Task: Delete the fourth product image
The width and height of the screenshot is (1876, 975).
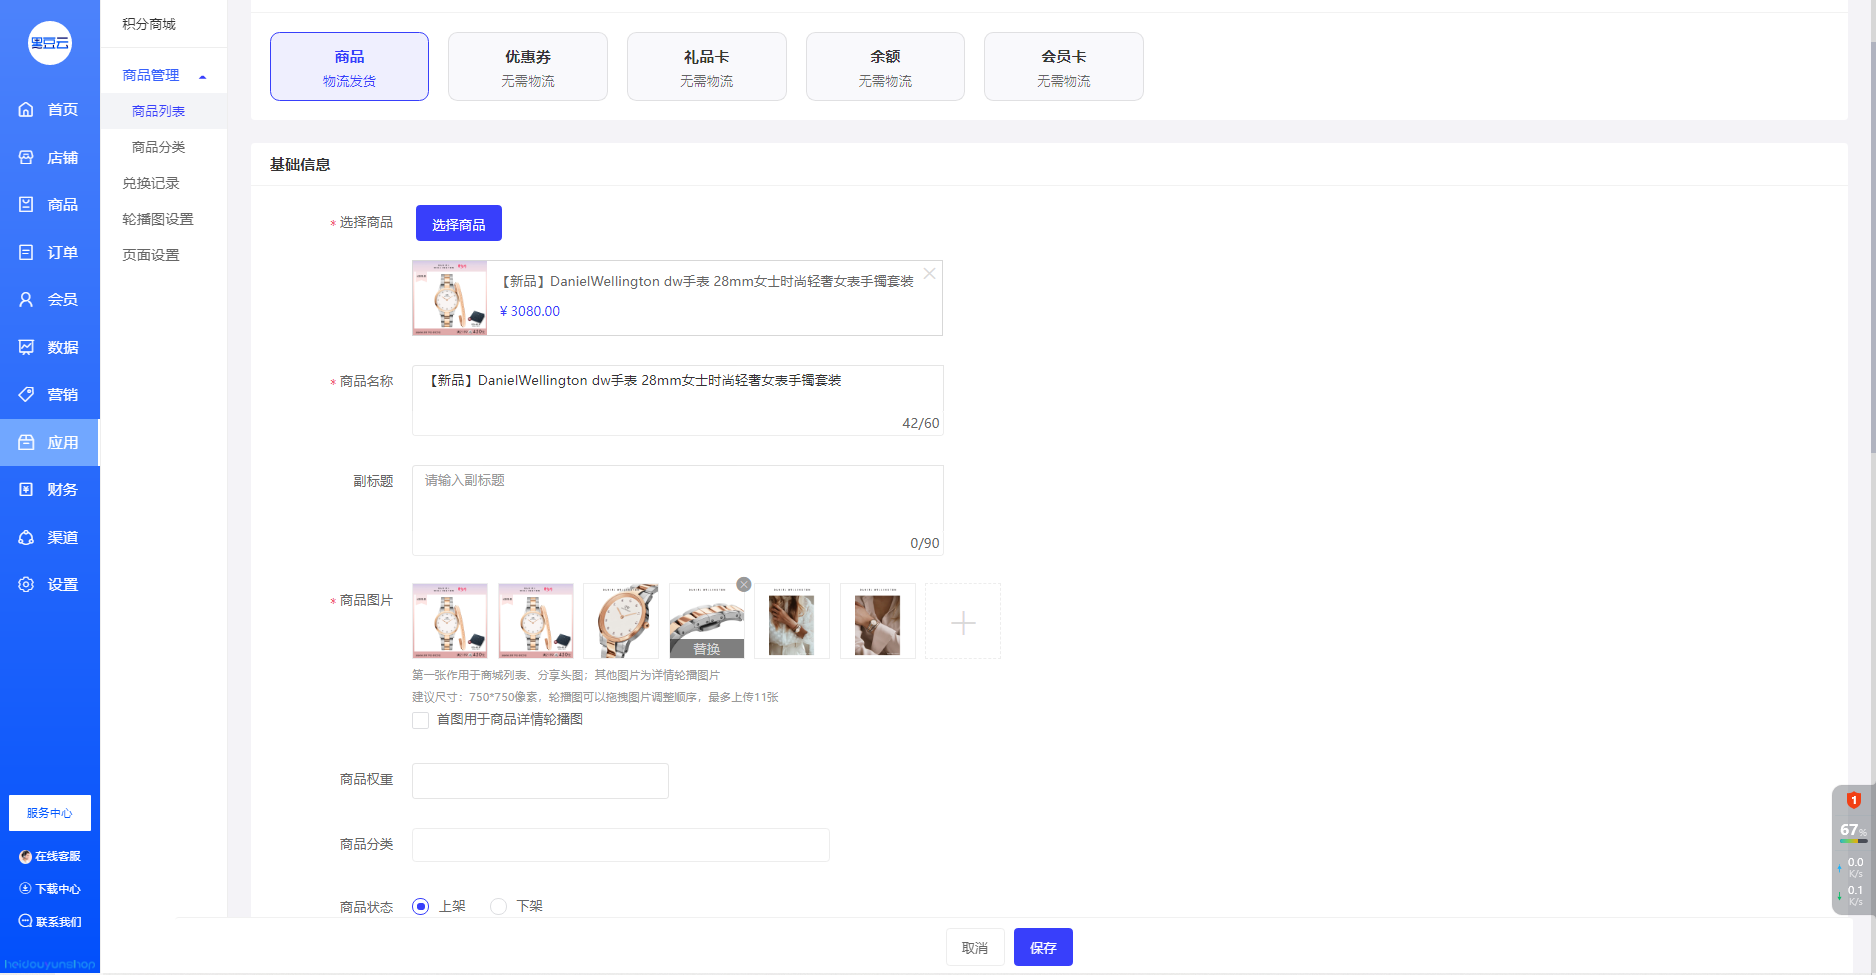Action: coord(744,585)
